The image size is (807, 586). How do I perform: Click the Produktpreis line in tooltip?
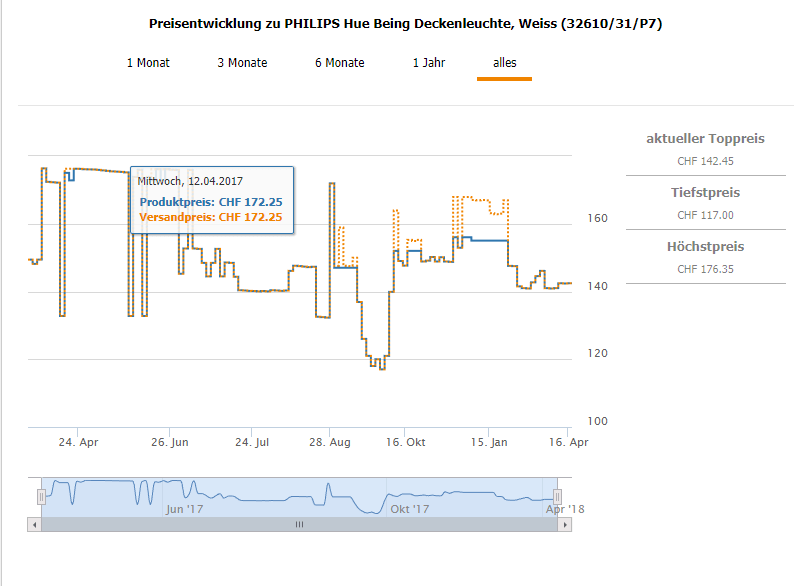point(210,202)
